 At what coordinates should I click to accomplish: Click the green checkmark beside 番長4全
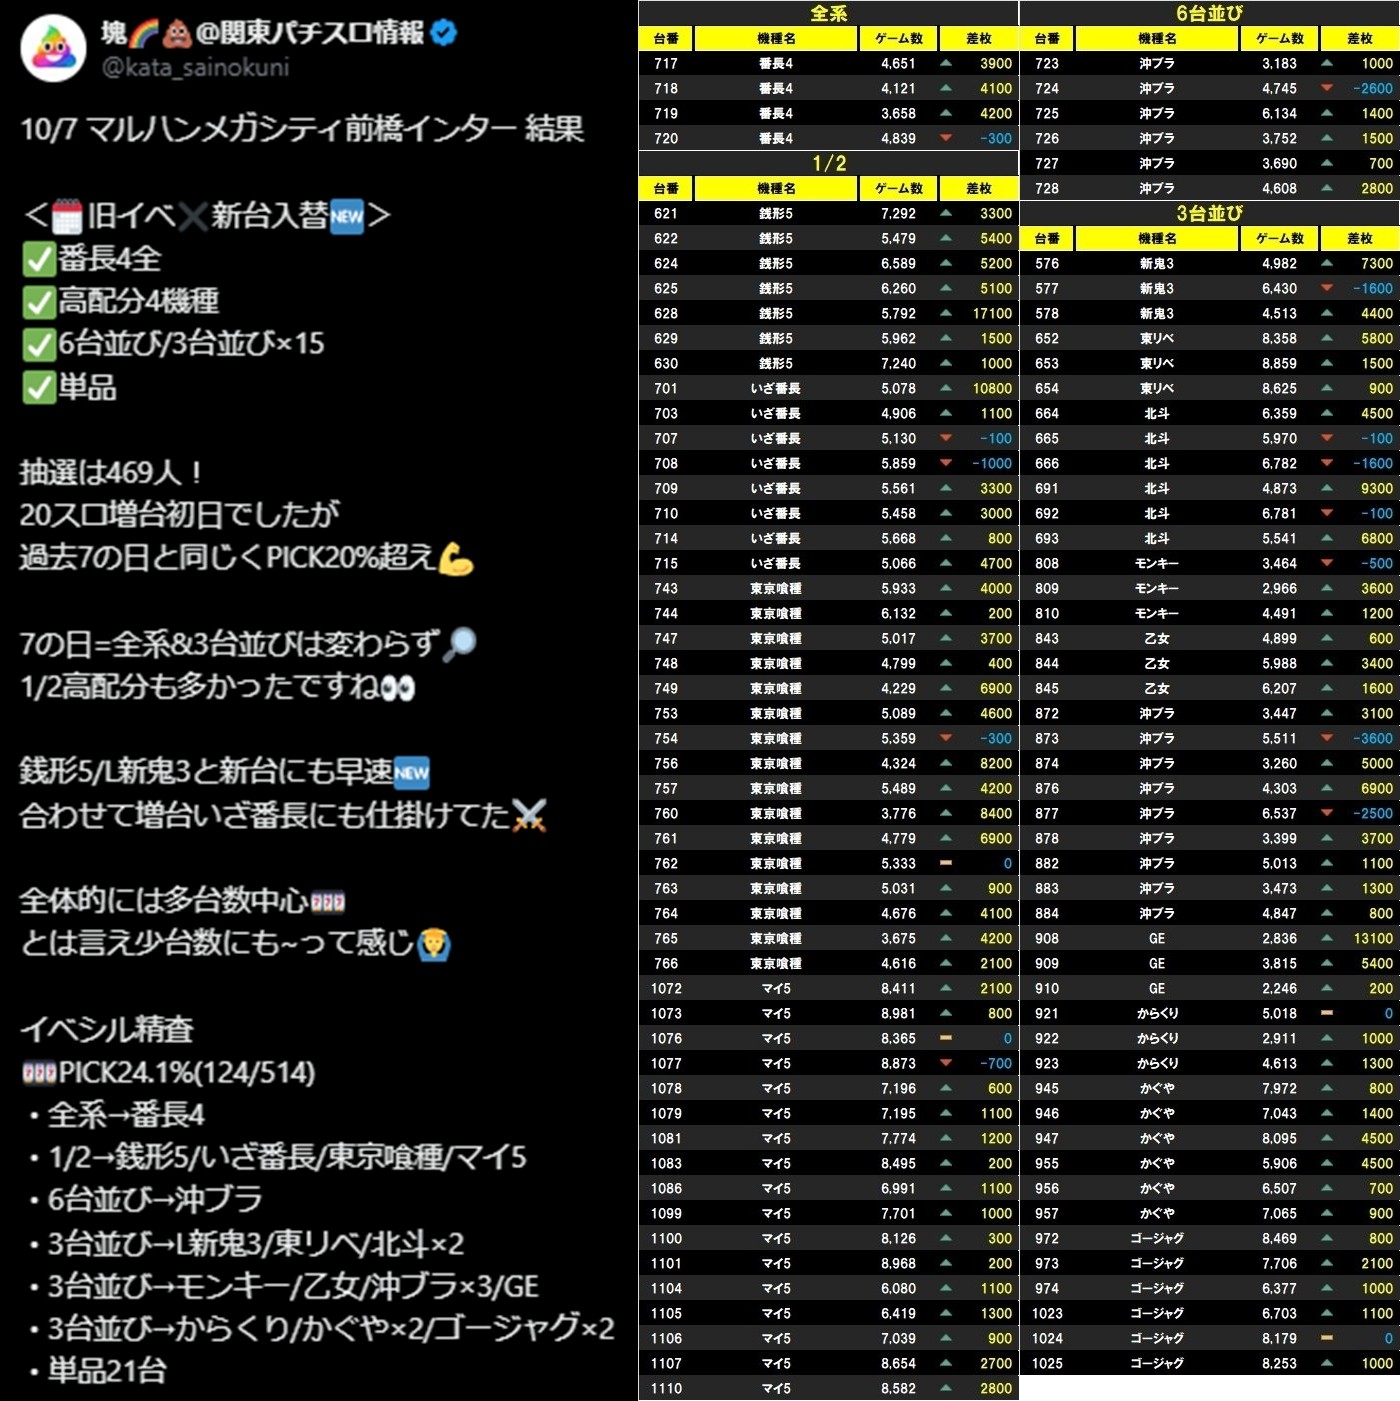pos(39,259)
